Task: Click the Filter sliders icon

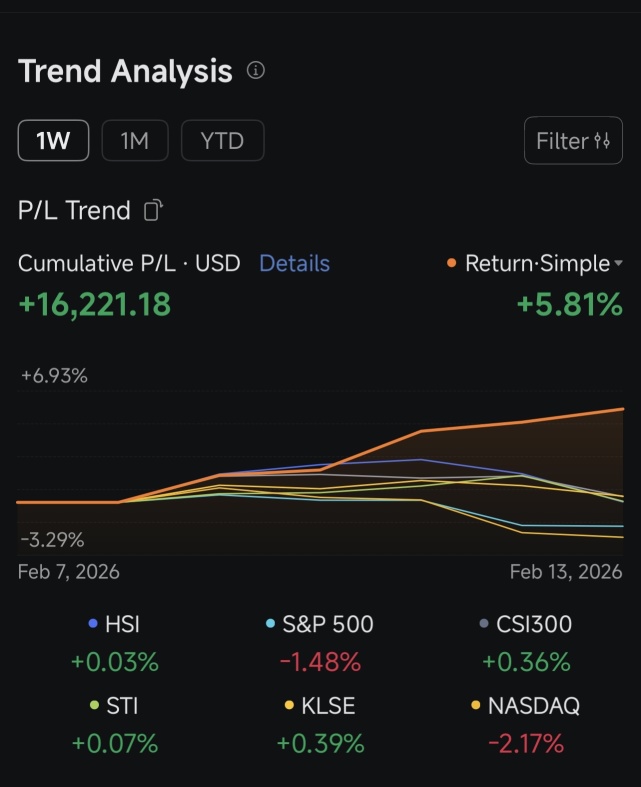Action: [x=602, y=141]
